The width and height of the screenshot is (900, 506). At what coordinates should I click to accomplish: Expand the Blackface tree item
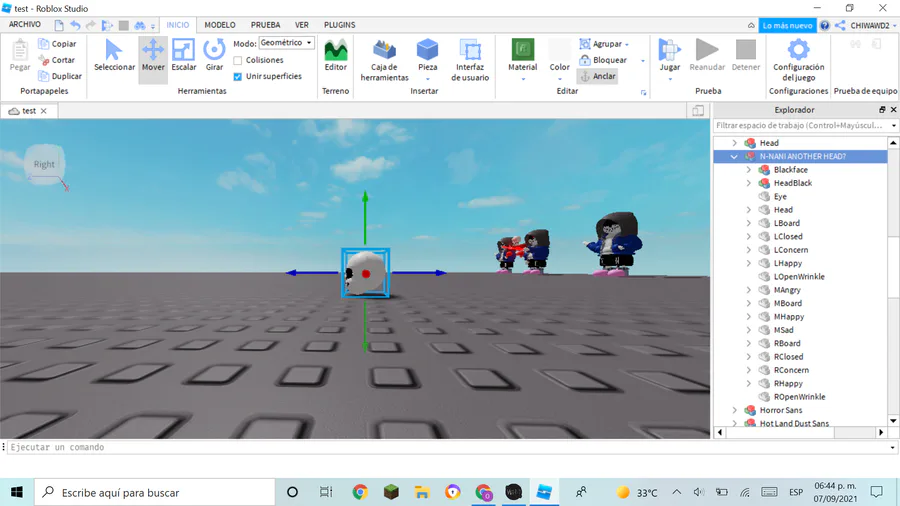(x=748, y=170)
